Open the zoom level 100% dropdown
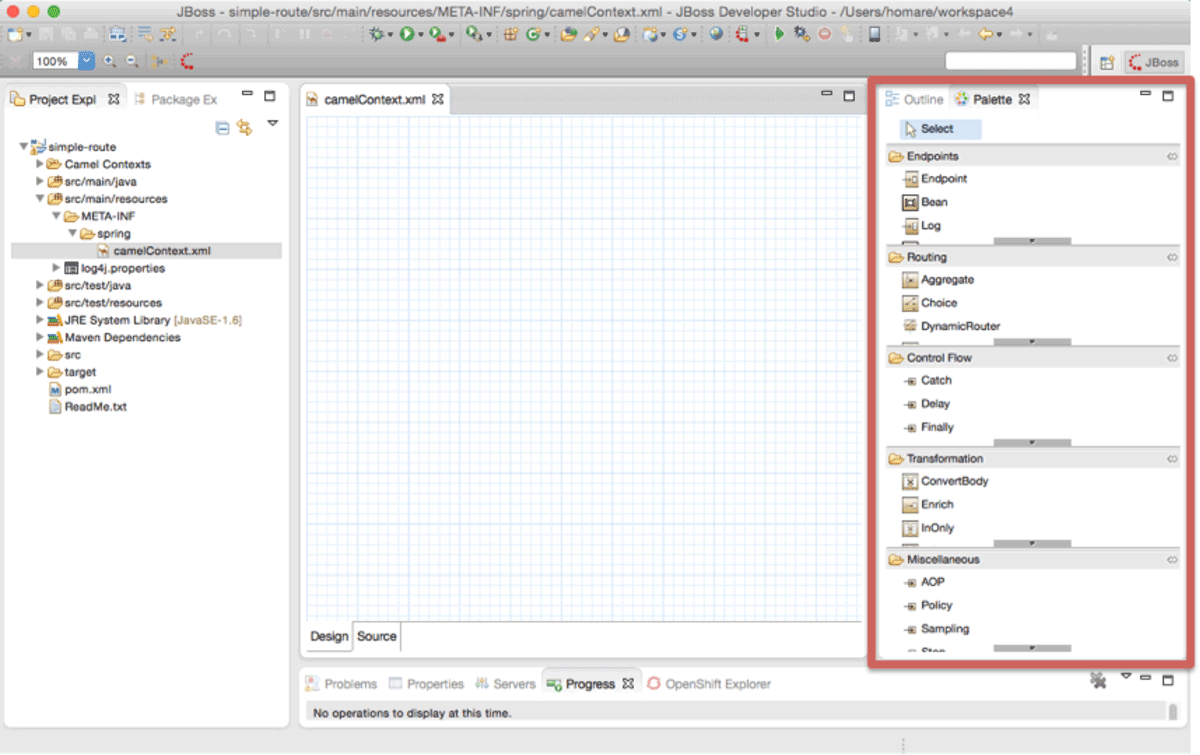Screen dimensions: 1200x755 tap(87, 61)
